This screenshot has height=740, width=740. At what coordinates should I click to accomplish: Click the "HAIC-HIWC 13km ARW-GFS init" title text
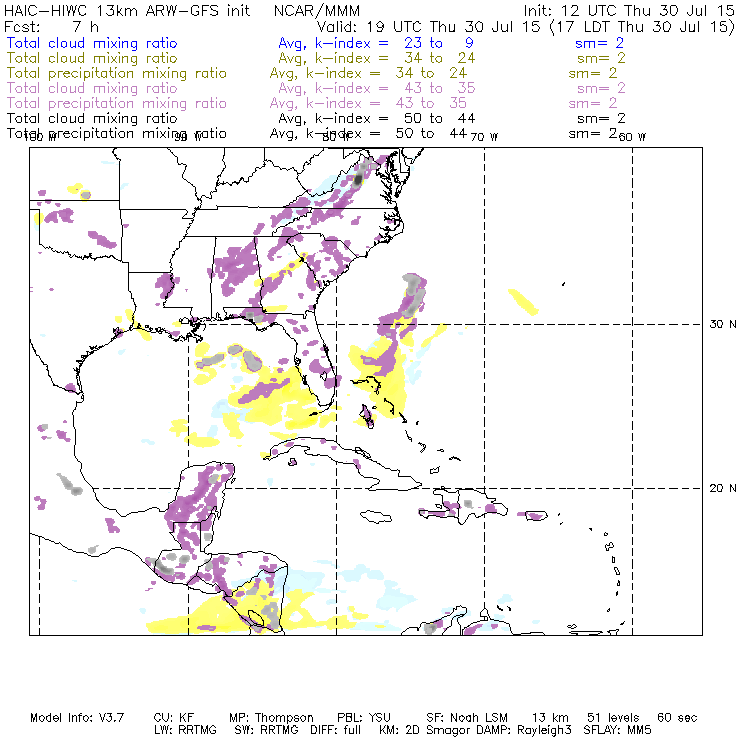[127, 10]
